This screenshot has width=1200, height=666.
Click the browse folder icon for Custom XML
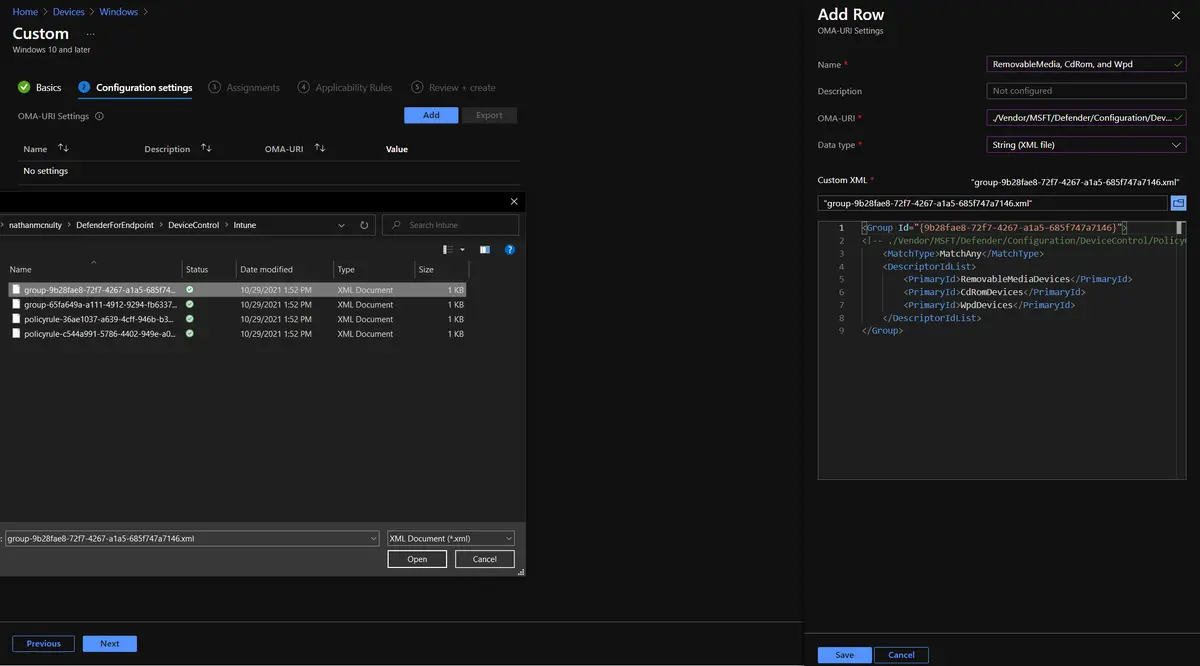[1178, 203]
